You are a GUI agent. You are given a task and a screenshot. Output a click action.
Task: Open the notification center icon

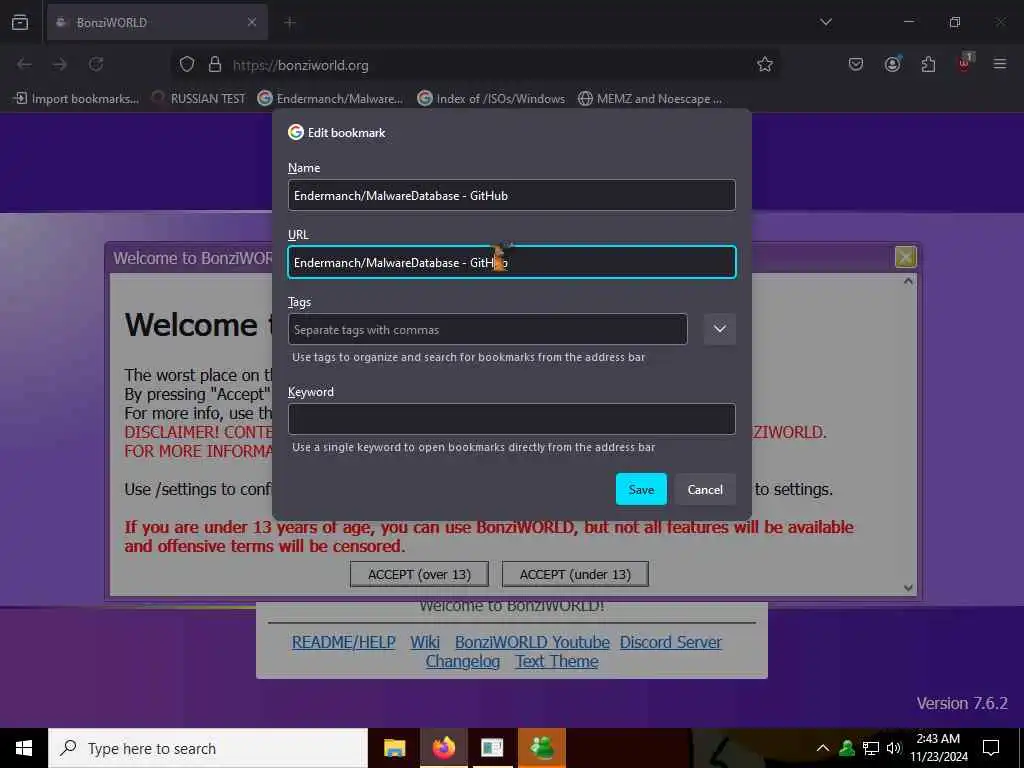click(x=991, y=748)
